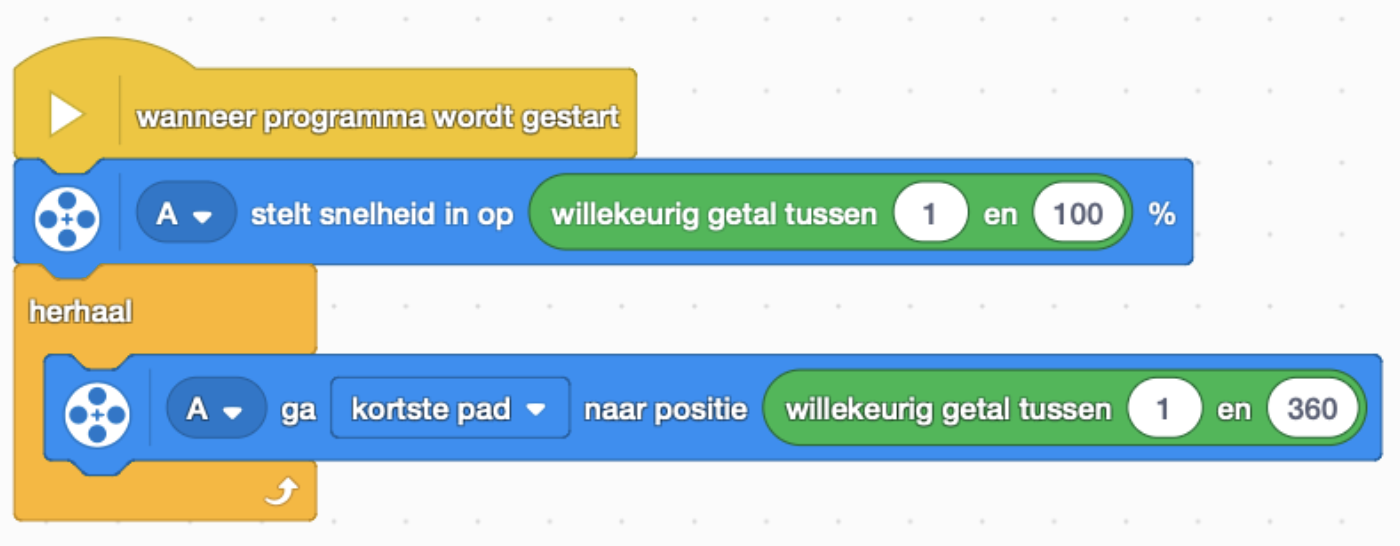
Task: Click minimum value 1 in speed random block
Action: (930, 212)
